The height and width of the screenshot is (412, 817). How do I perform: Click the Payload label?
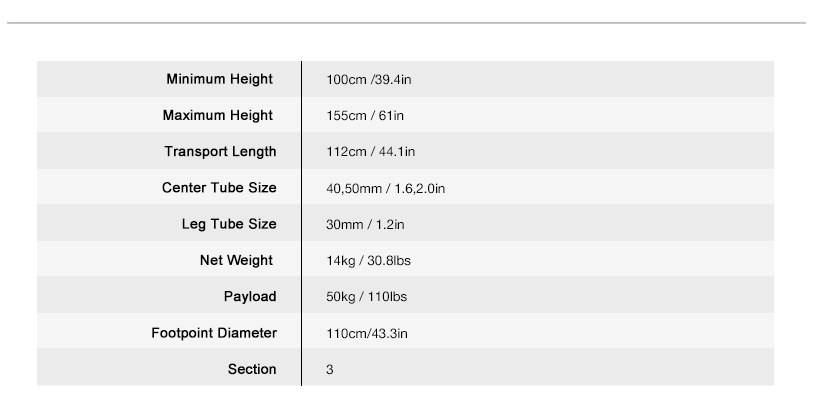click(250, 296)
